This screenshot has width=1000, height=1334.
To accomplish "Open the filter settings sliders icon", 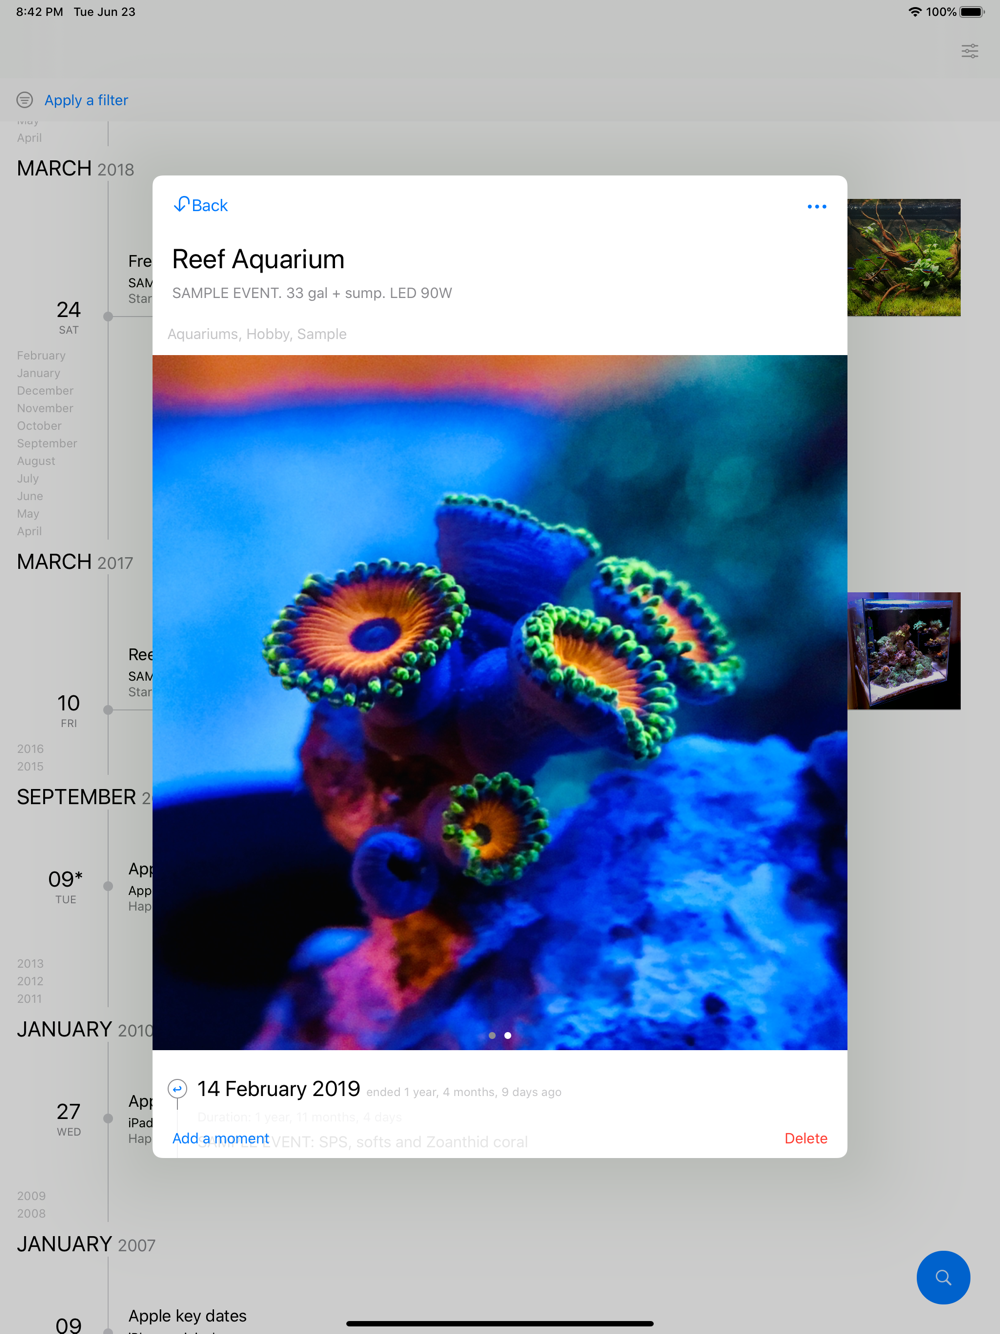I will [970, 51].
